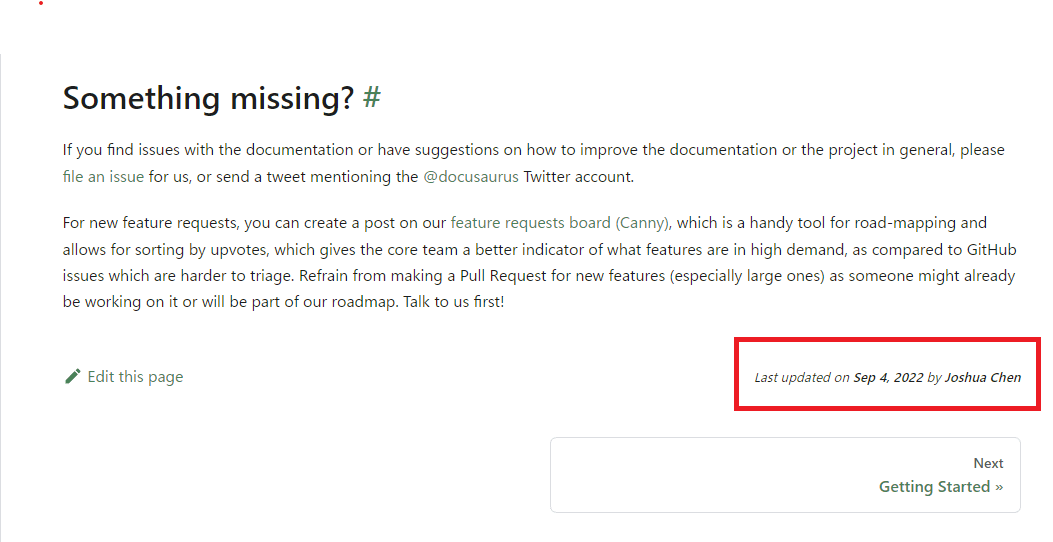
Task: Open the file an issue link
Action: 103,177
